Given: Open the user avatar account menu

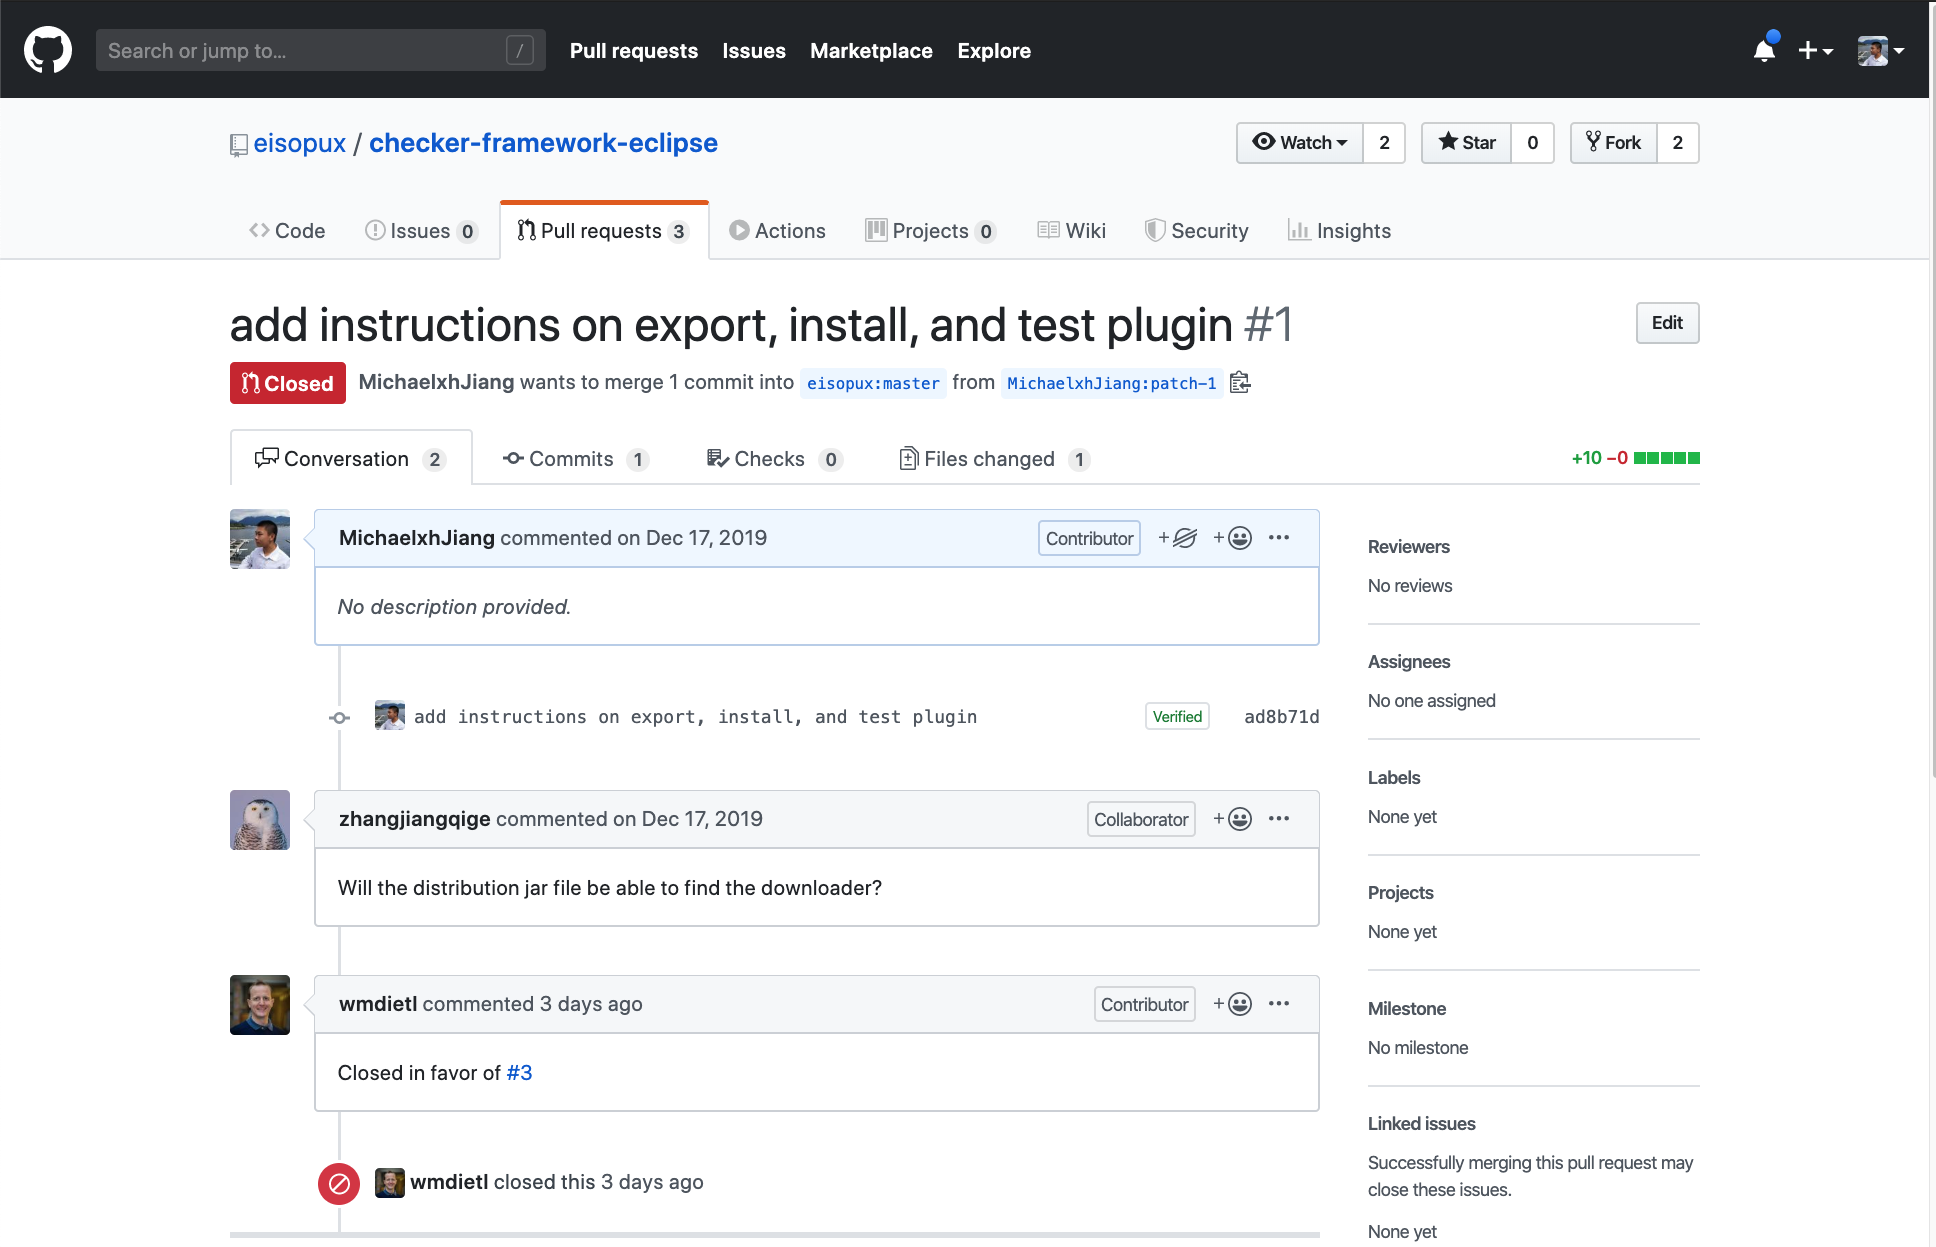Looking at the screenshot, I should tap(1880, 50).
